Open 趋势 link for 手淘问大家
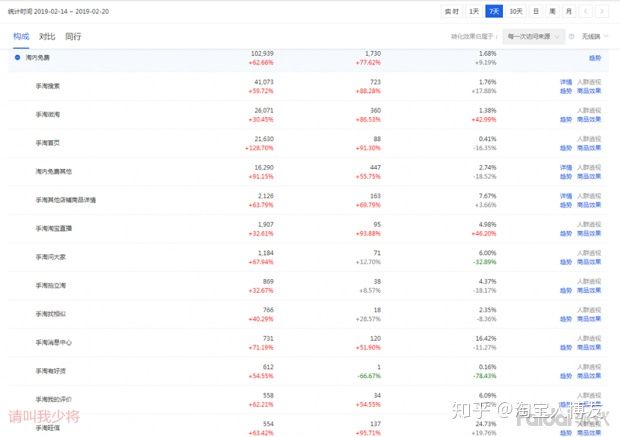The height and width of the screenshot is (437, 620). click(566, 262)
